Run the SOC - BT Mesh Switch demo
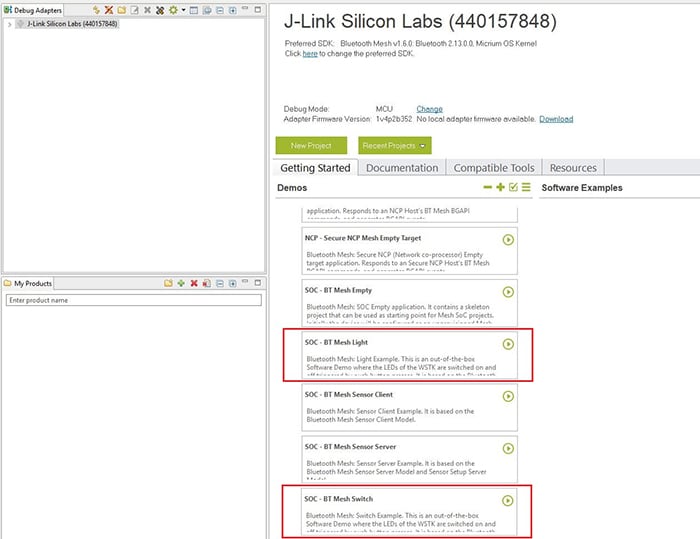Image resolution: width=700 pixels, height=539 pixels. (x=508, y=501)
